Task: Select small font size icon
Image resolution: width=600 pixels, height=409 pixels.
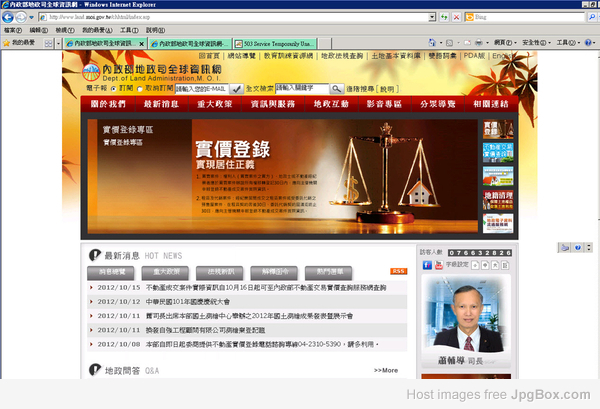Action: (x=475, y=265)
